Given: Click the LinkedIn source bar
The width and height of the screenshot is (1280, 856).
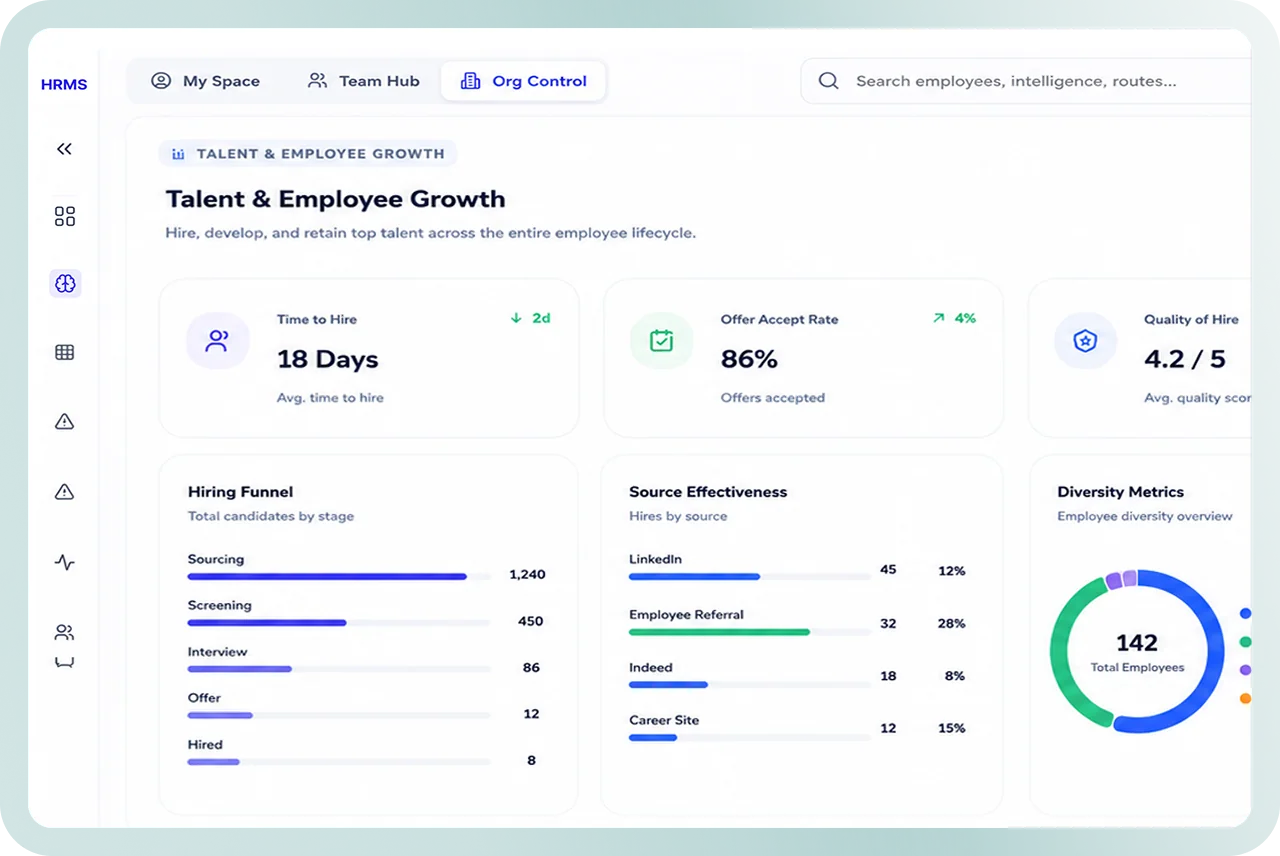Looking at the screenshot, I should [x=749, y=577].
